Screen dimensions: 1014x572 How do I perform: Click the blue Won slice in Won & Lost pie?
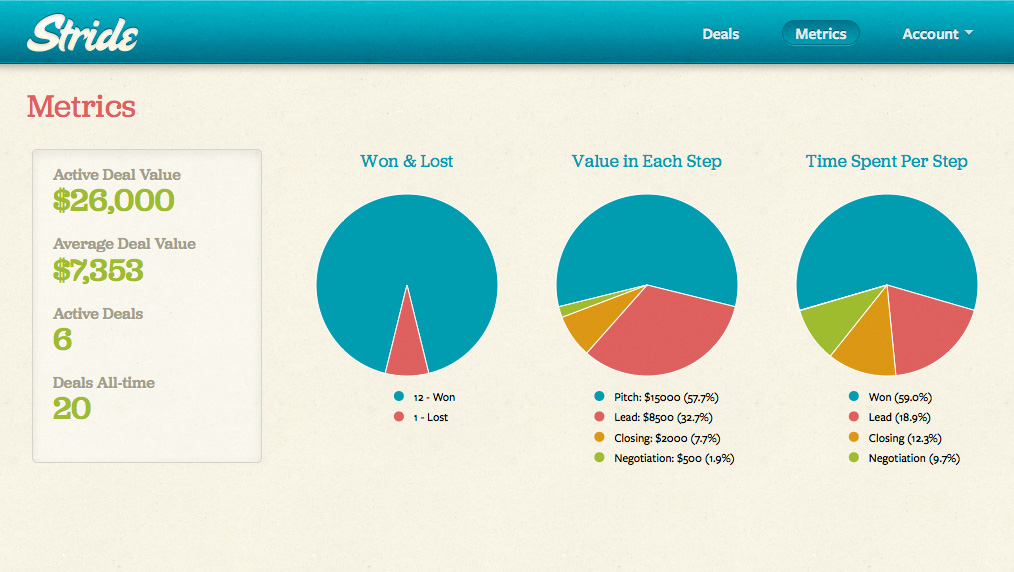[407, 239]
